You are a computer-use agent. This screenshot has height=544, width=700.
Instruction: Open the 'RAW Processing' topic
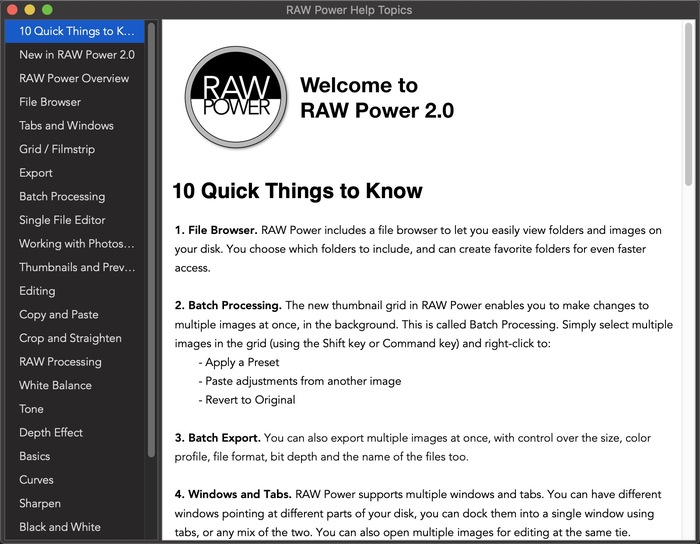pos(75,362)
